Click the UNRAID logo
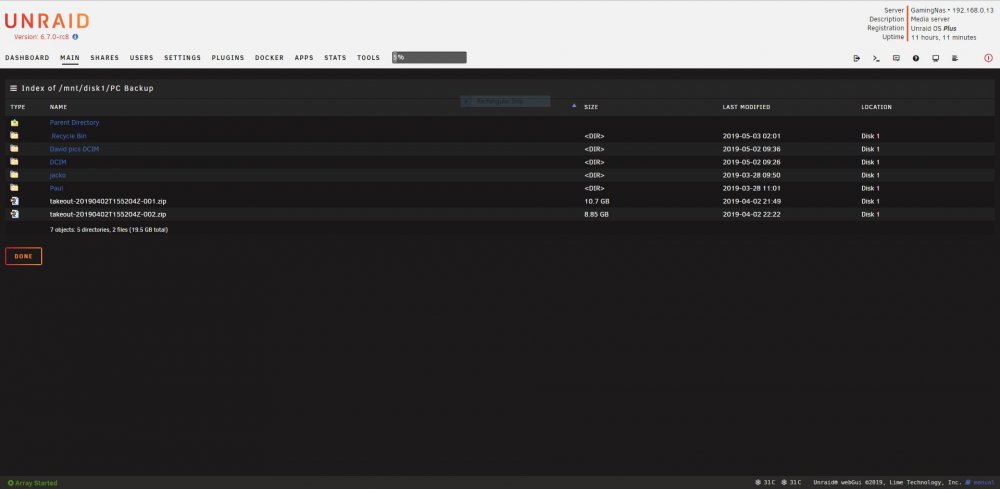Screen dimensions: 1000x489 point(47,21)
